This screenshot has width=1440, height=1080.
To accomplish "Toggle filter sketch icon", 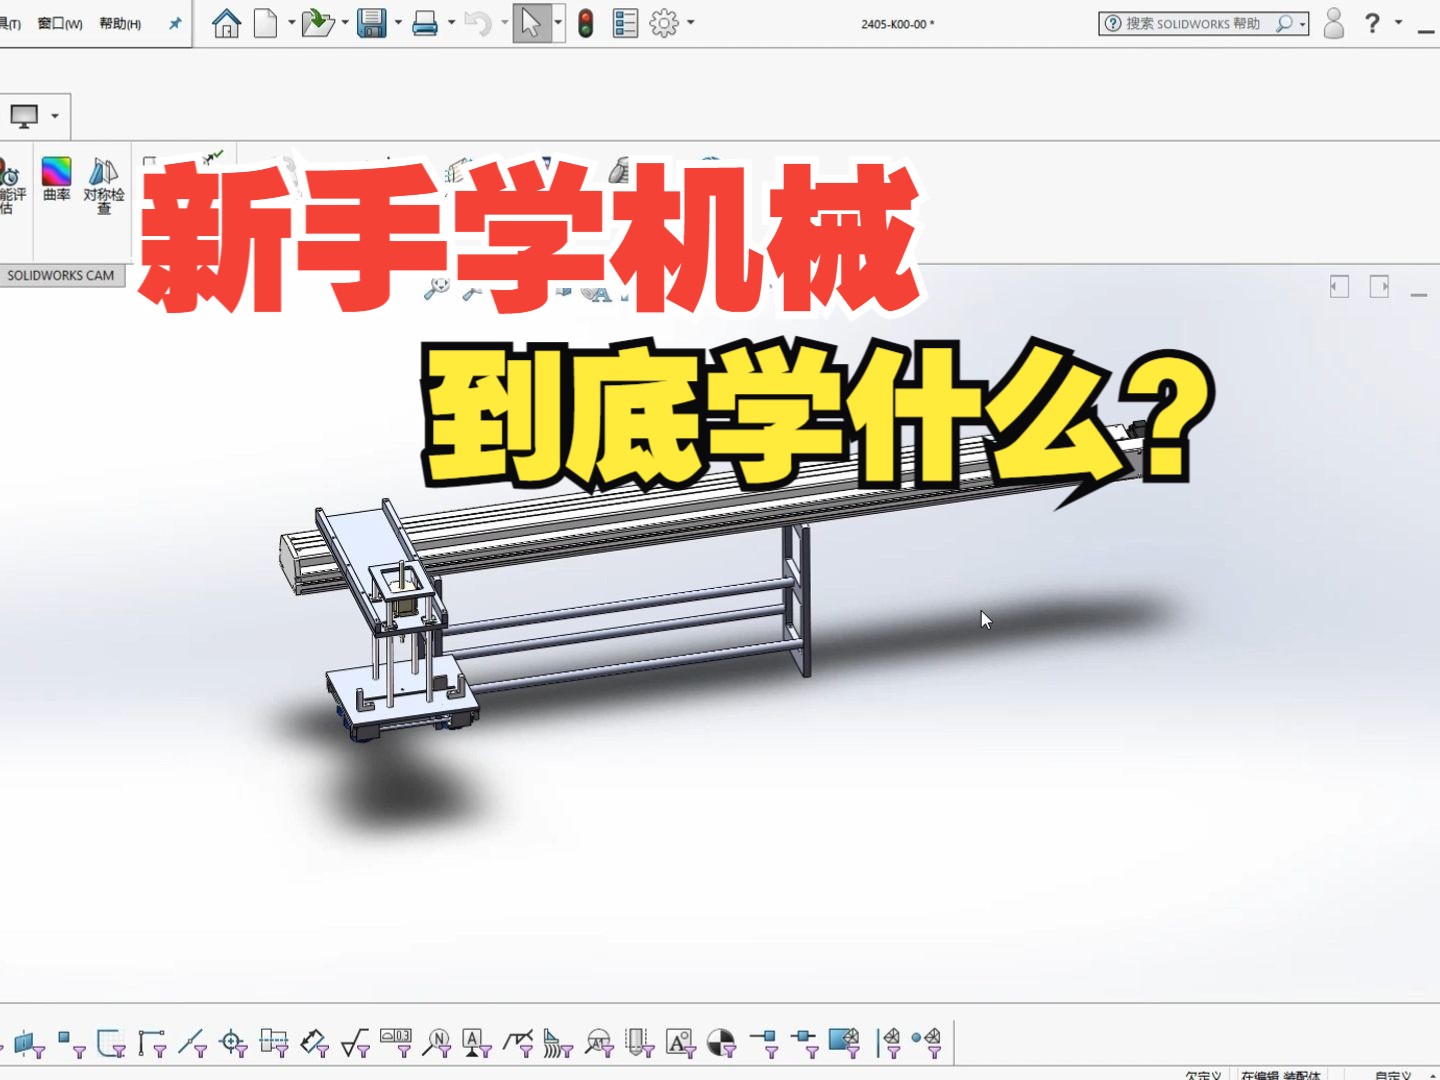I will tap(111, 1044).
